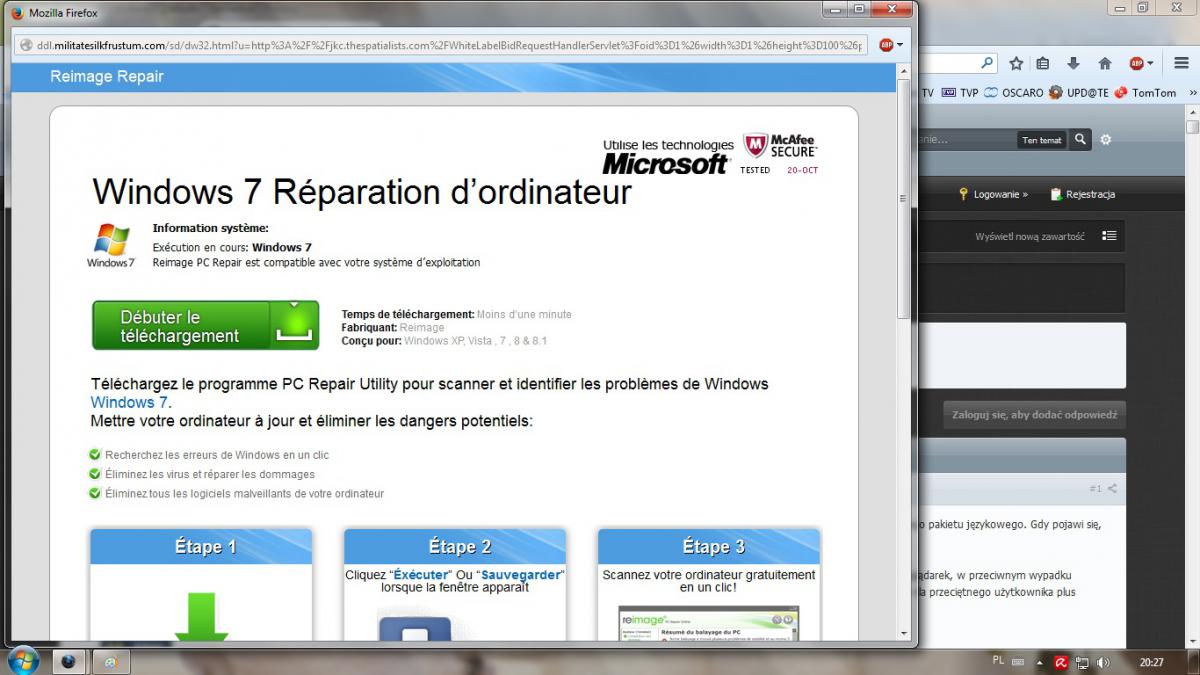The width and height of the screenshot is (1200, 675).
Task: Click the key icon beside Logowanie
Action: tap(964, 194)
